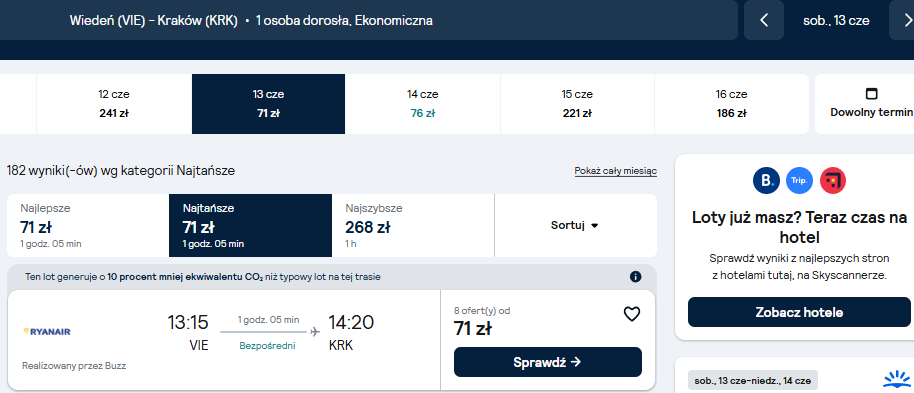Open CO₂ emissions info icon
This screenshot has height=393, width=914.
(x=635, y=276)
